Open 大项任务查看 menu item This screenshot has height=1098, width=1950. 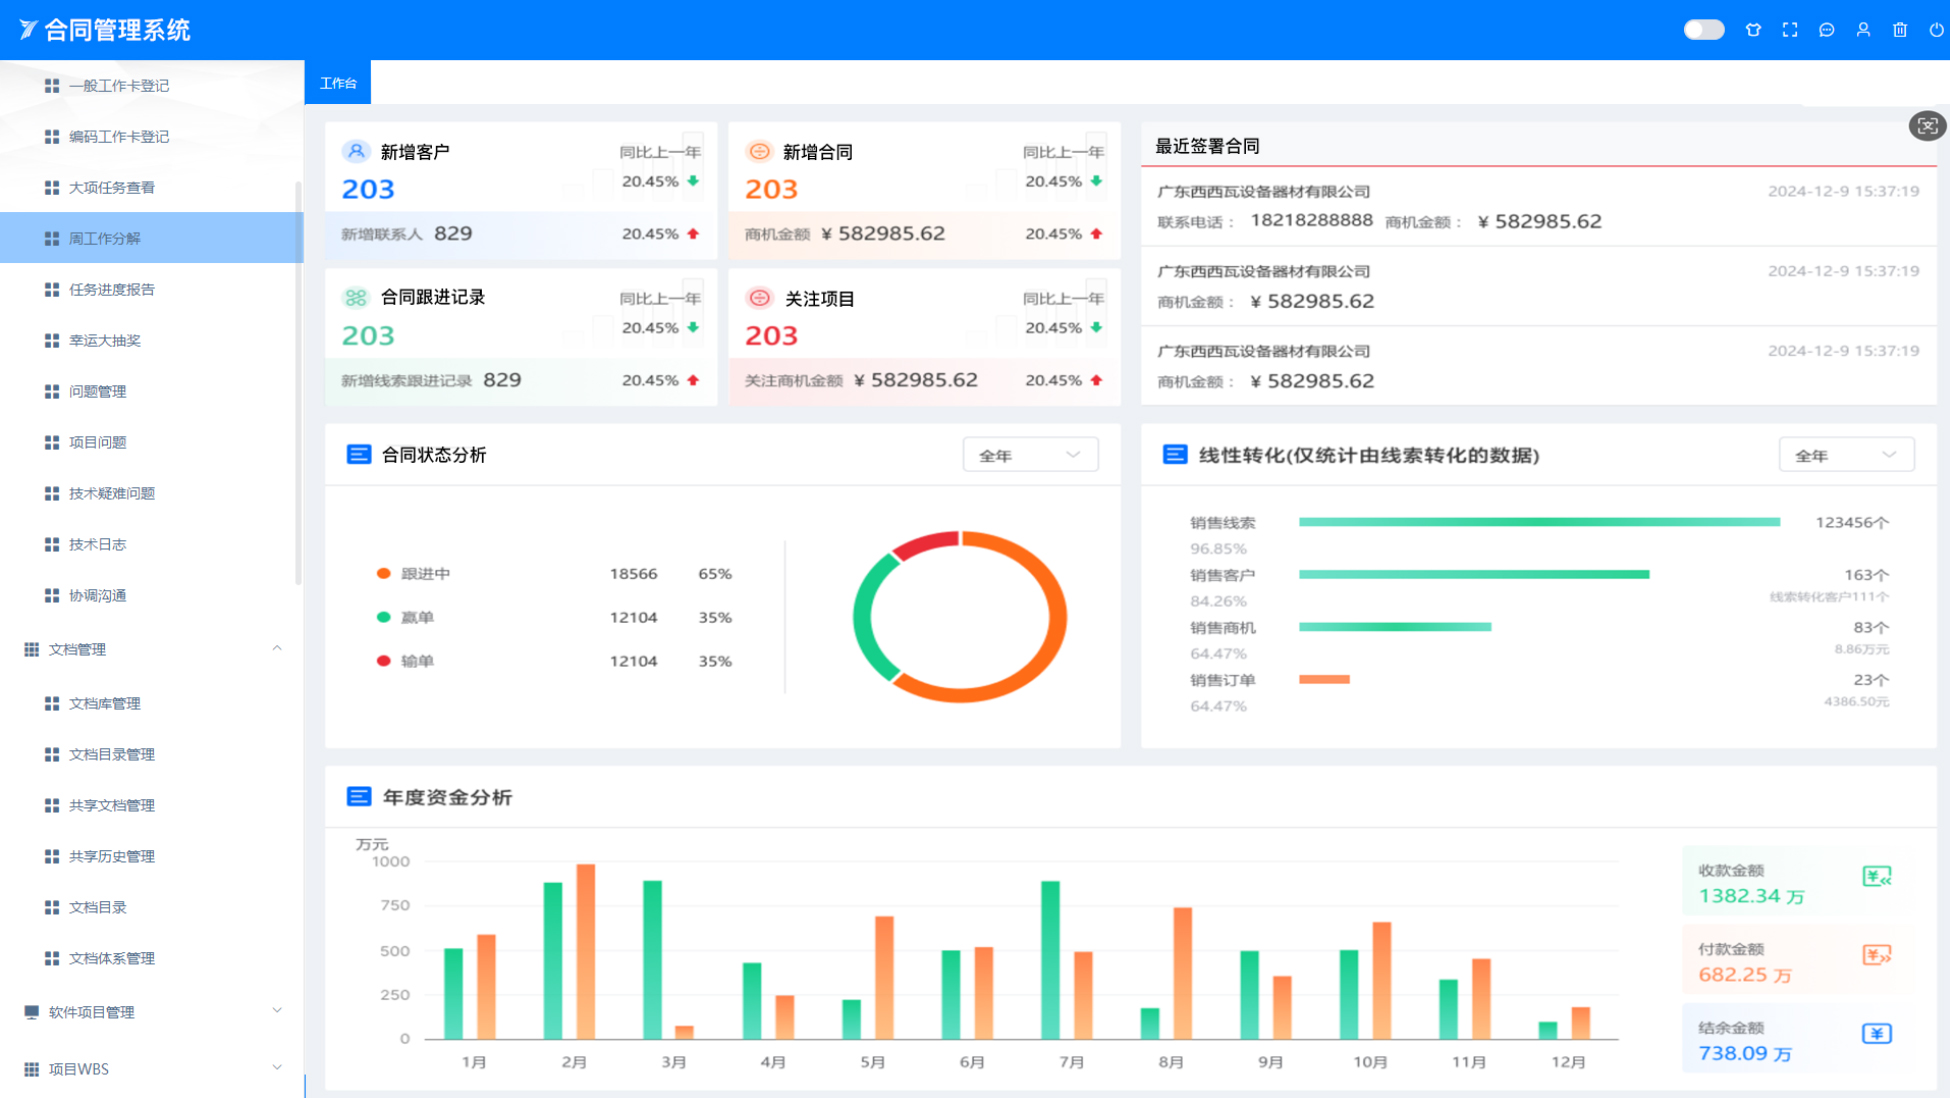pos(152,188)
